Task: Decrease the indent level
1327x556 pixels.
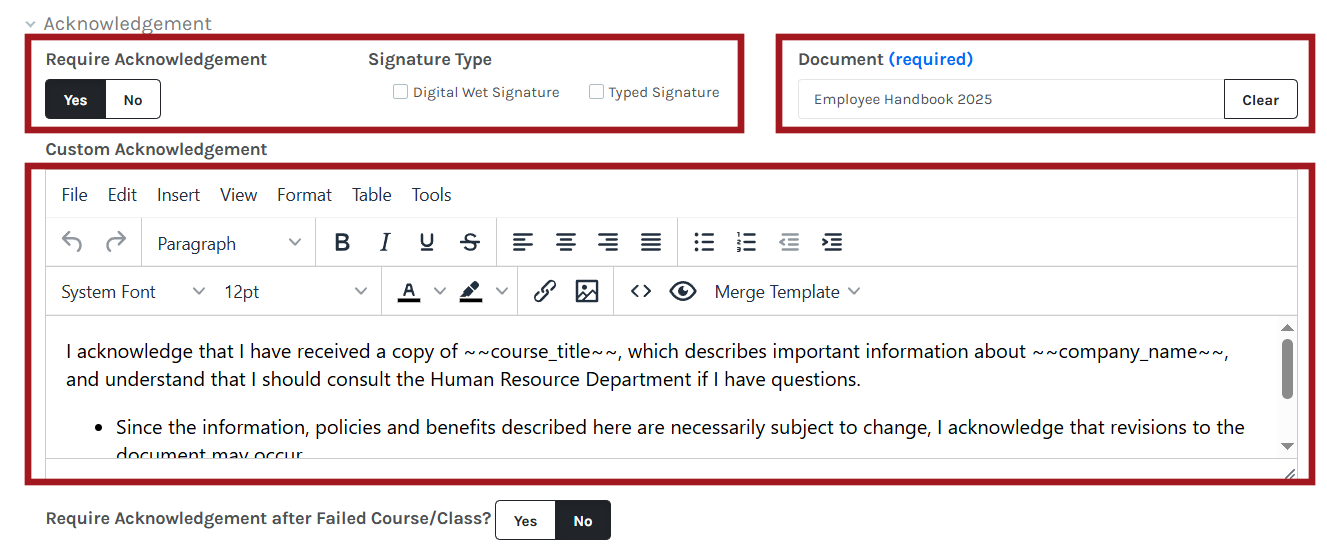Action: [x=789, y=242]
